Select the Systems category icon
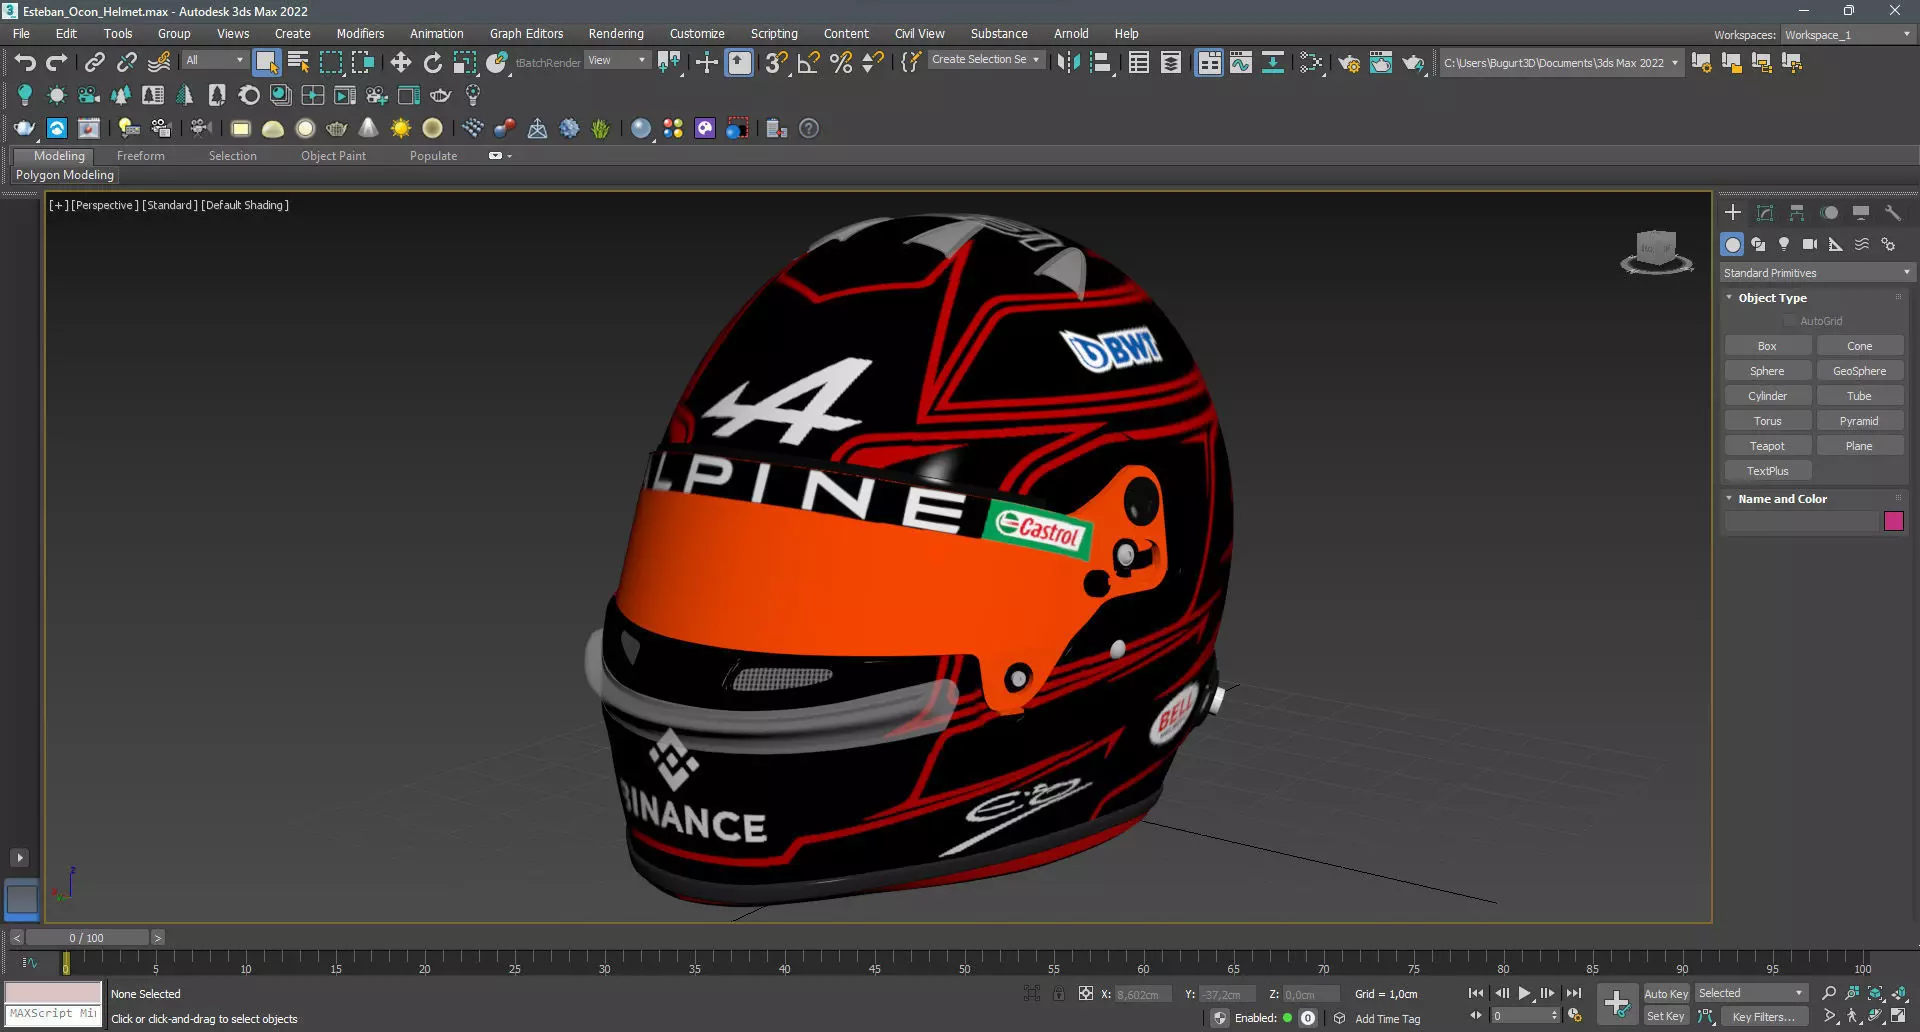 click(x=1888, y=244)
